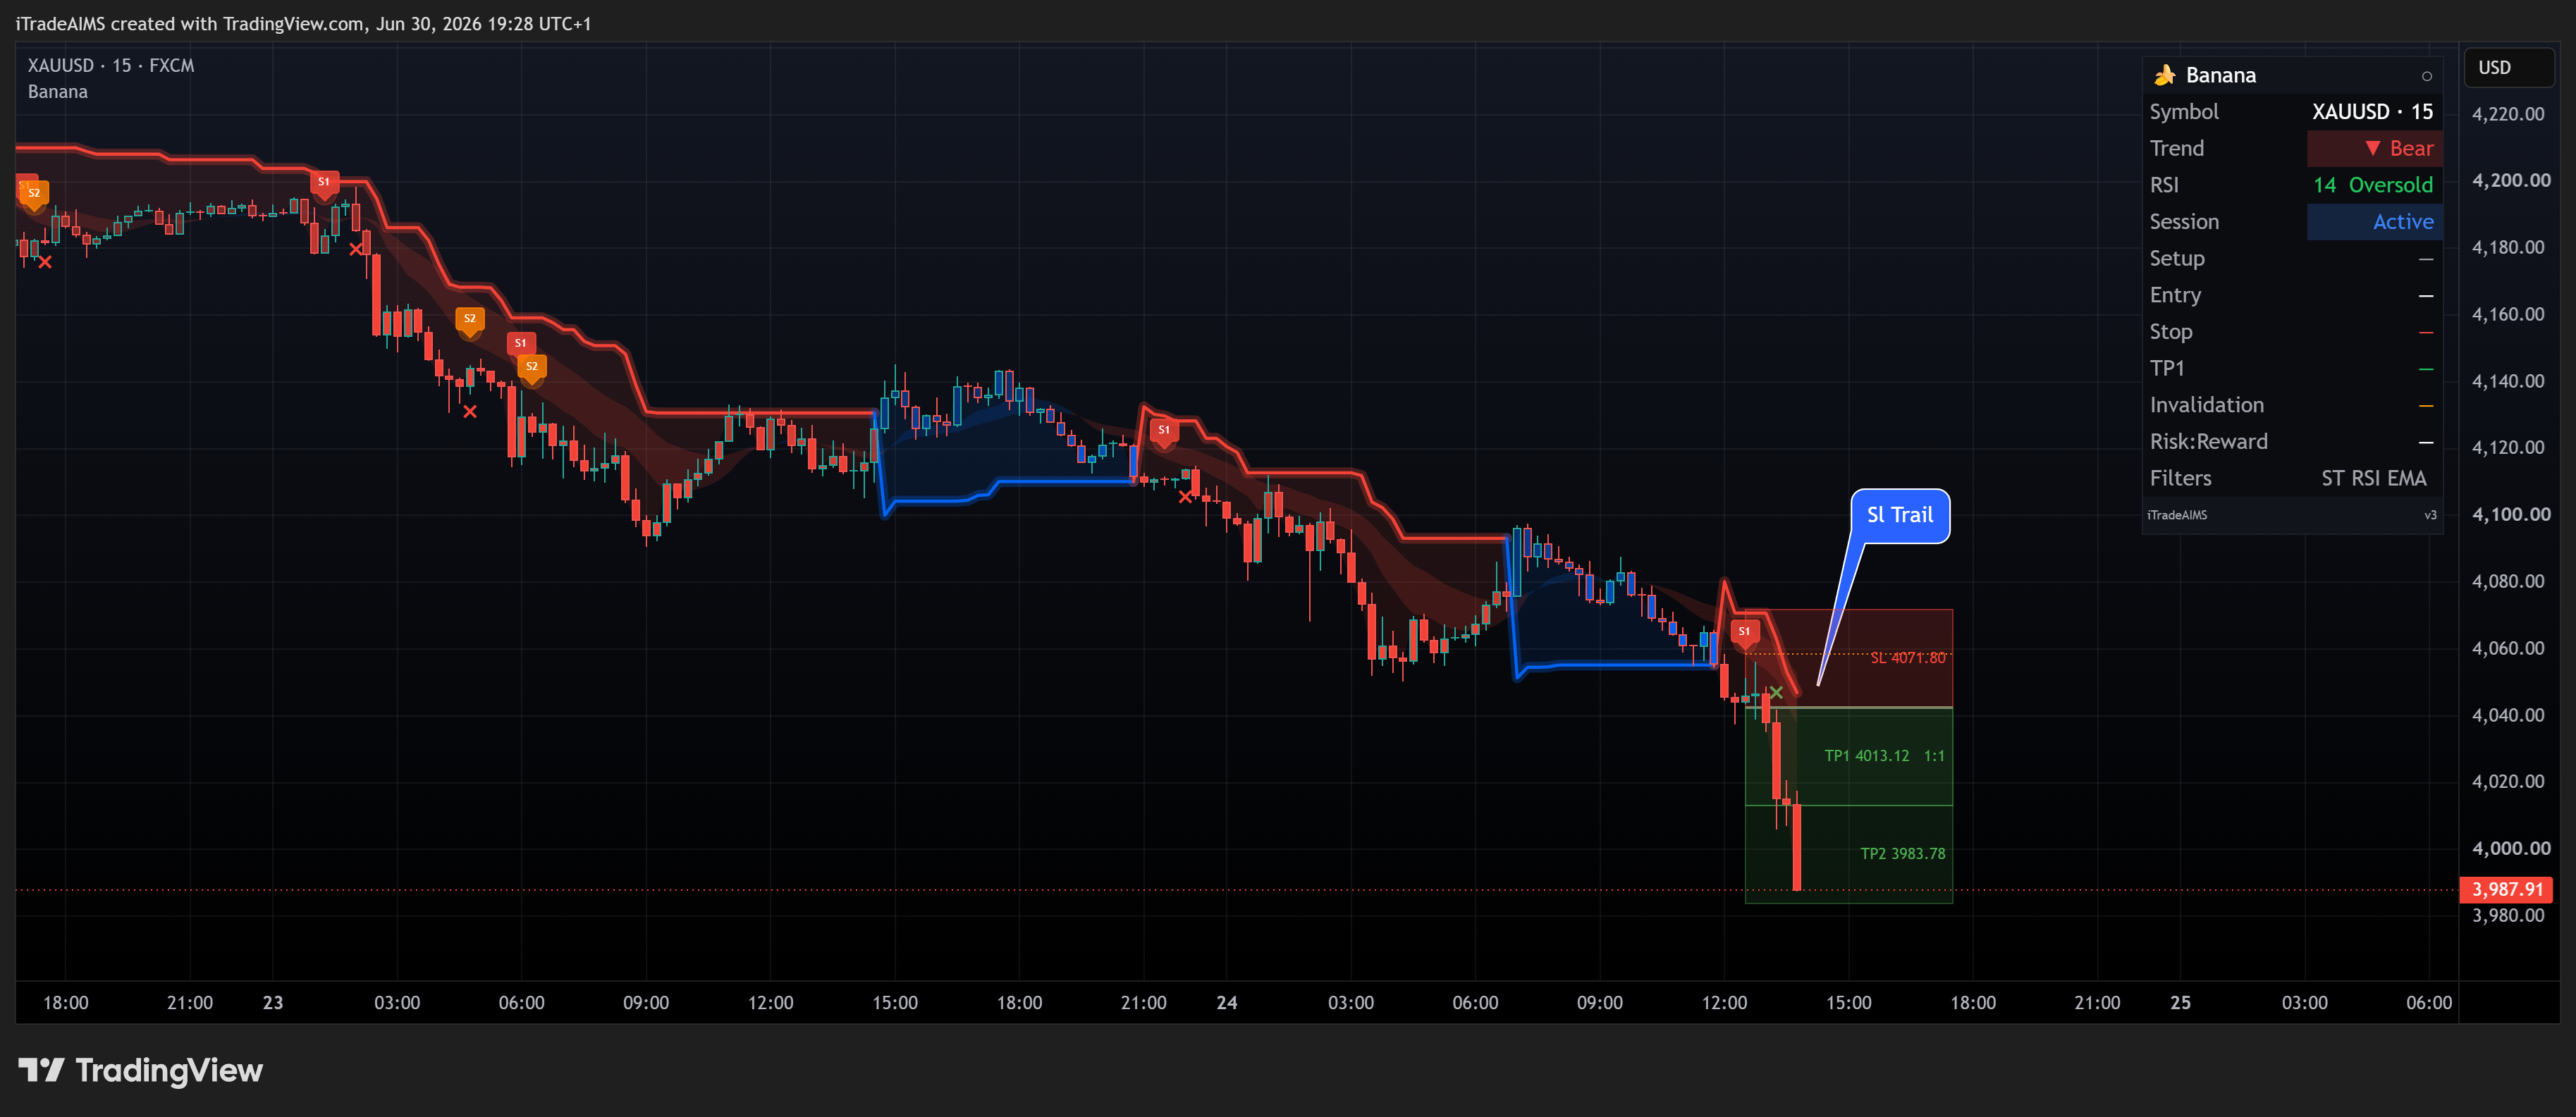This screenshot has width=2576, height=1117.
Task: Click the small circle icon in Banana panel header
Action: (2426, 76)
